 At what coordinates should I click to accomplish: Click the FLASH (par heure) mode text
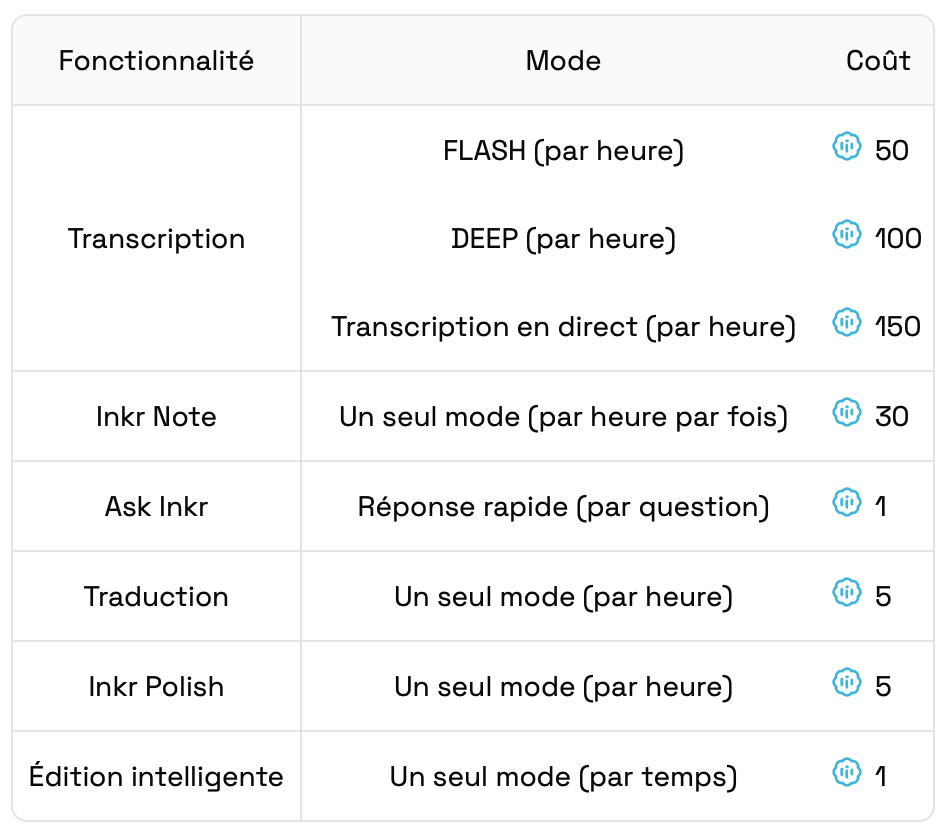pyautogui.click(x=563, y=152)
